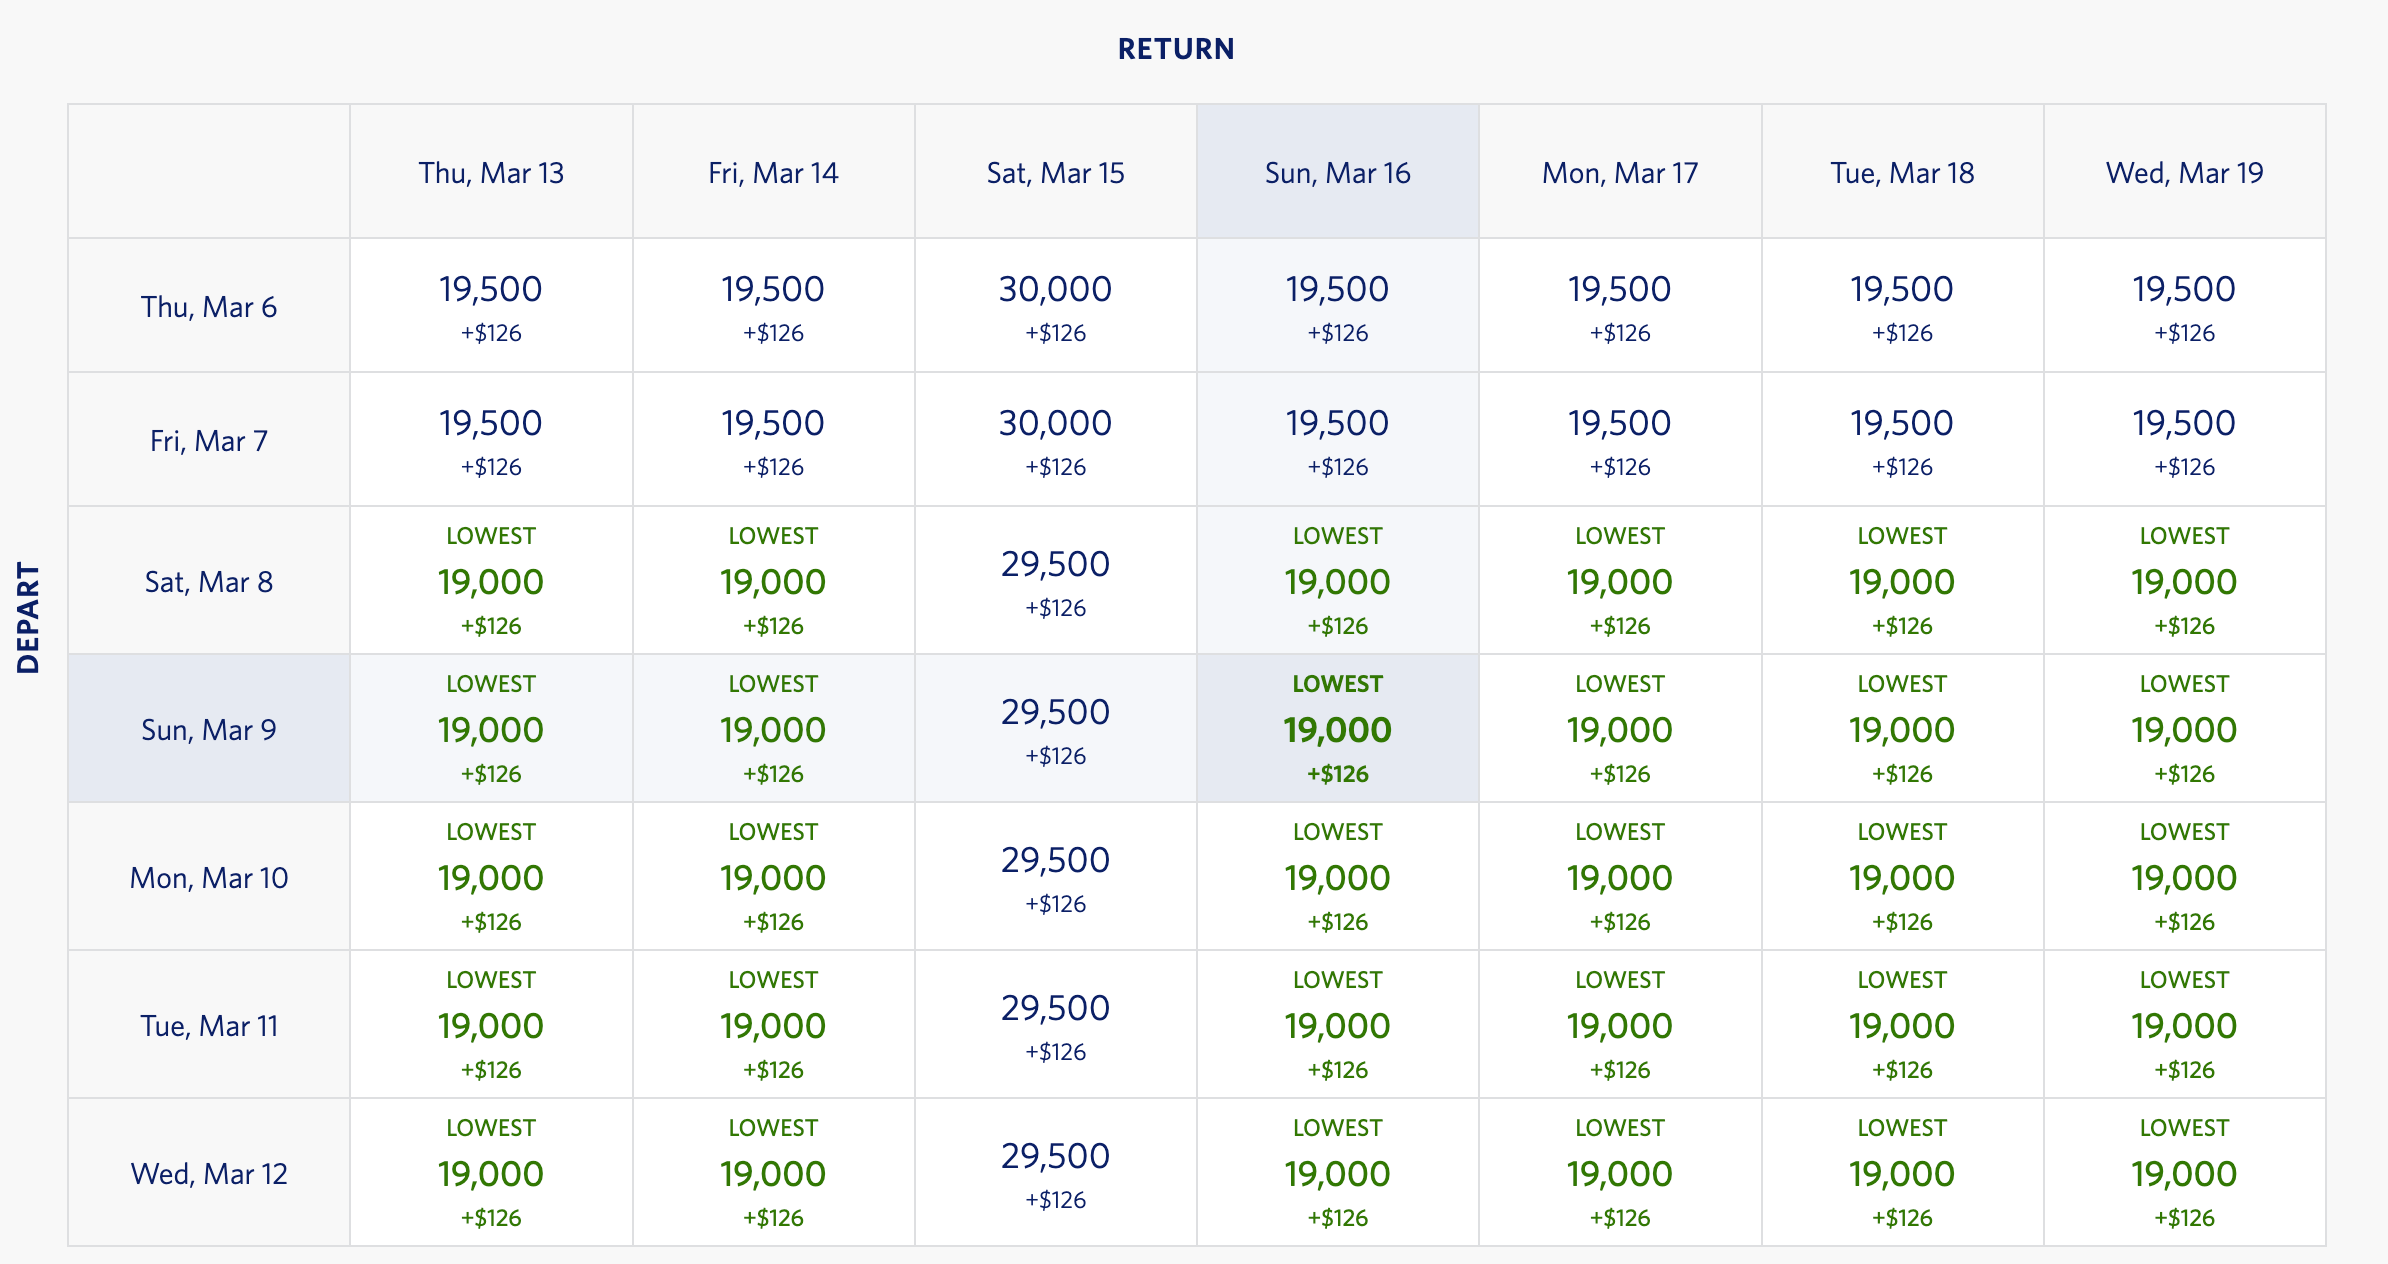Choose the 30,000 fare for Fri, Mar 7 departure

(1055, 440)
